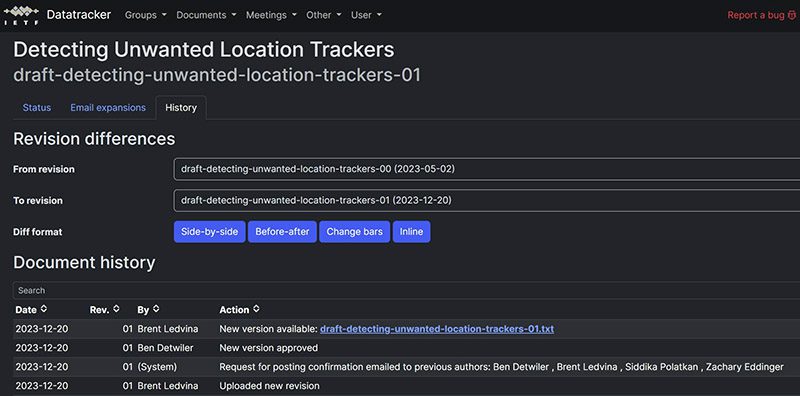Select the Change bars diff button

point(355,232)
